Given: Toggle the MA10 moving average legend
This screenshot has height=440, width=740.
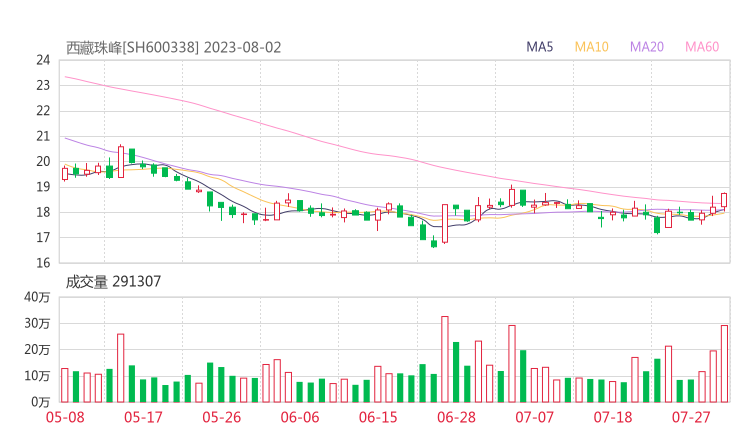Looking at the screenshot, I should coord(591,47).
